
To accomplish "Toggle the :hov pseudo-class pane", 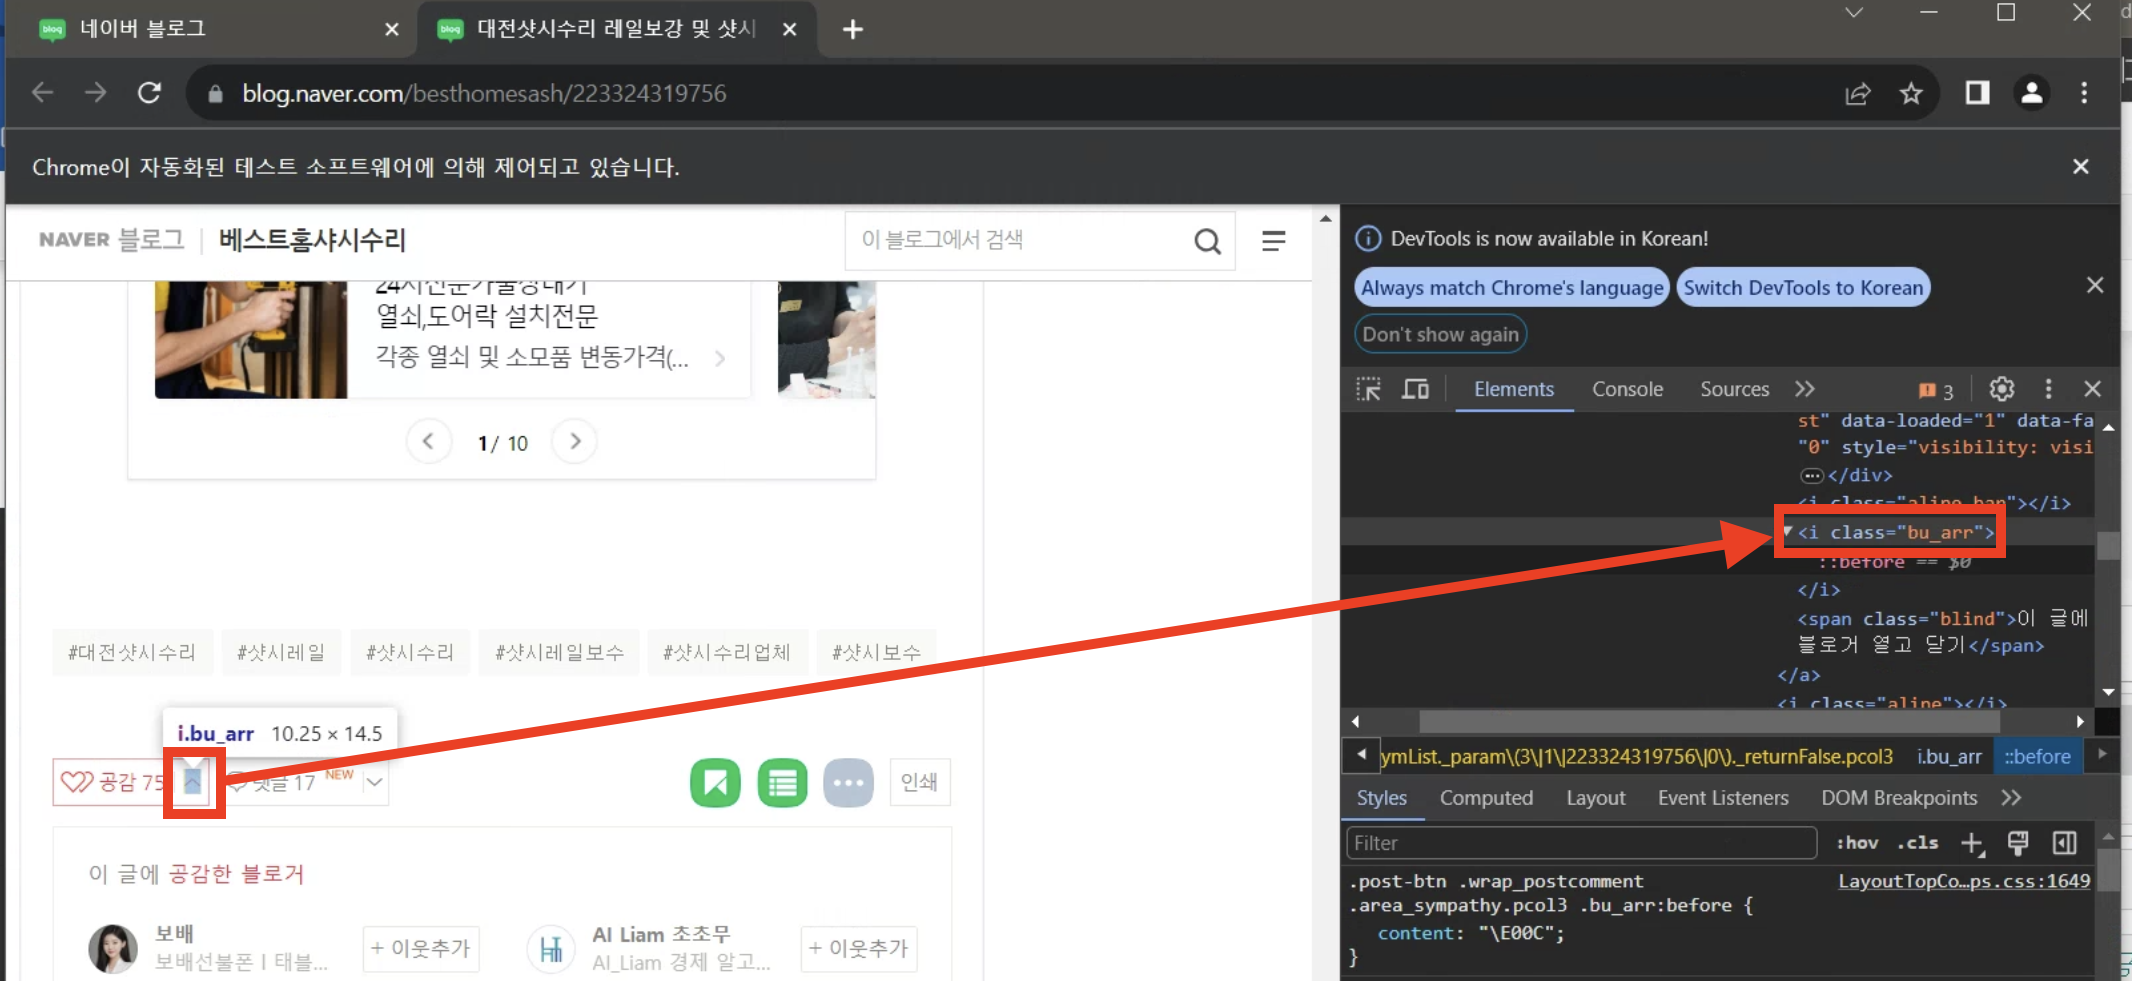I will 1856,843.
